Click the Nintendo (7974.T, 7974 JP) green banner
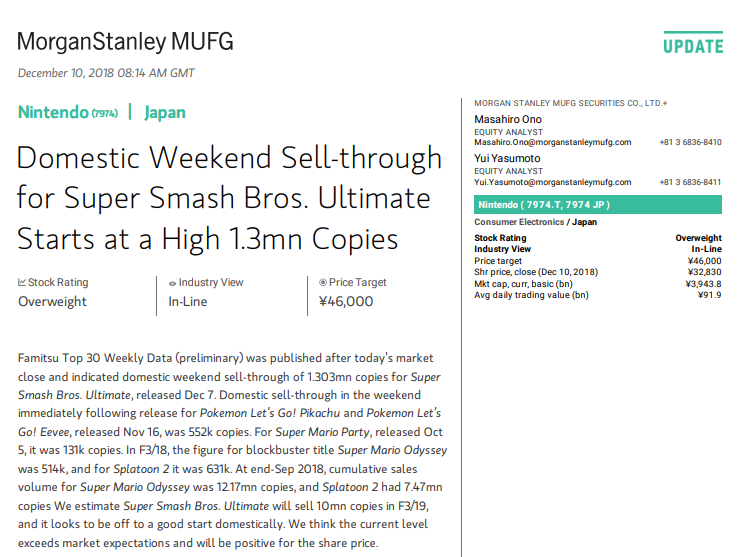This screenshot has height=557, width=754. tap(598, 204)
